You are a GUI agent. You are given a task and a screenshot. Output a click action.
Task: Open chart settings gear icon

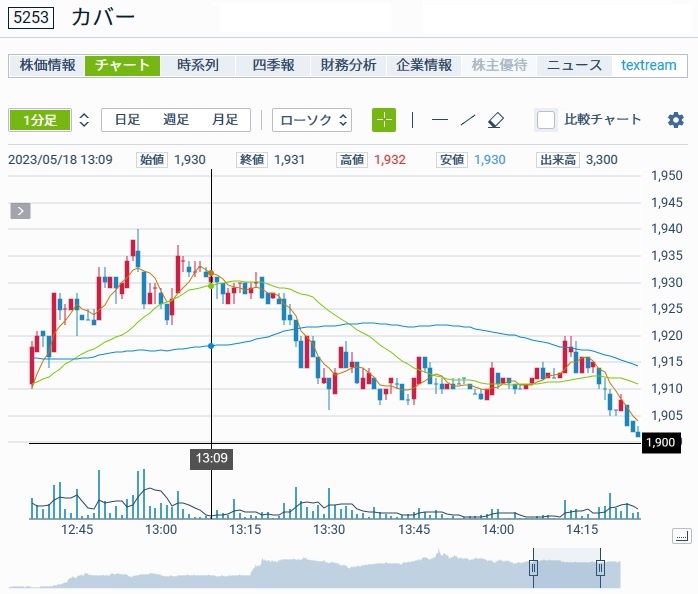coord(676,120)
